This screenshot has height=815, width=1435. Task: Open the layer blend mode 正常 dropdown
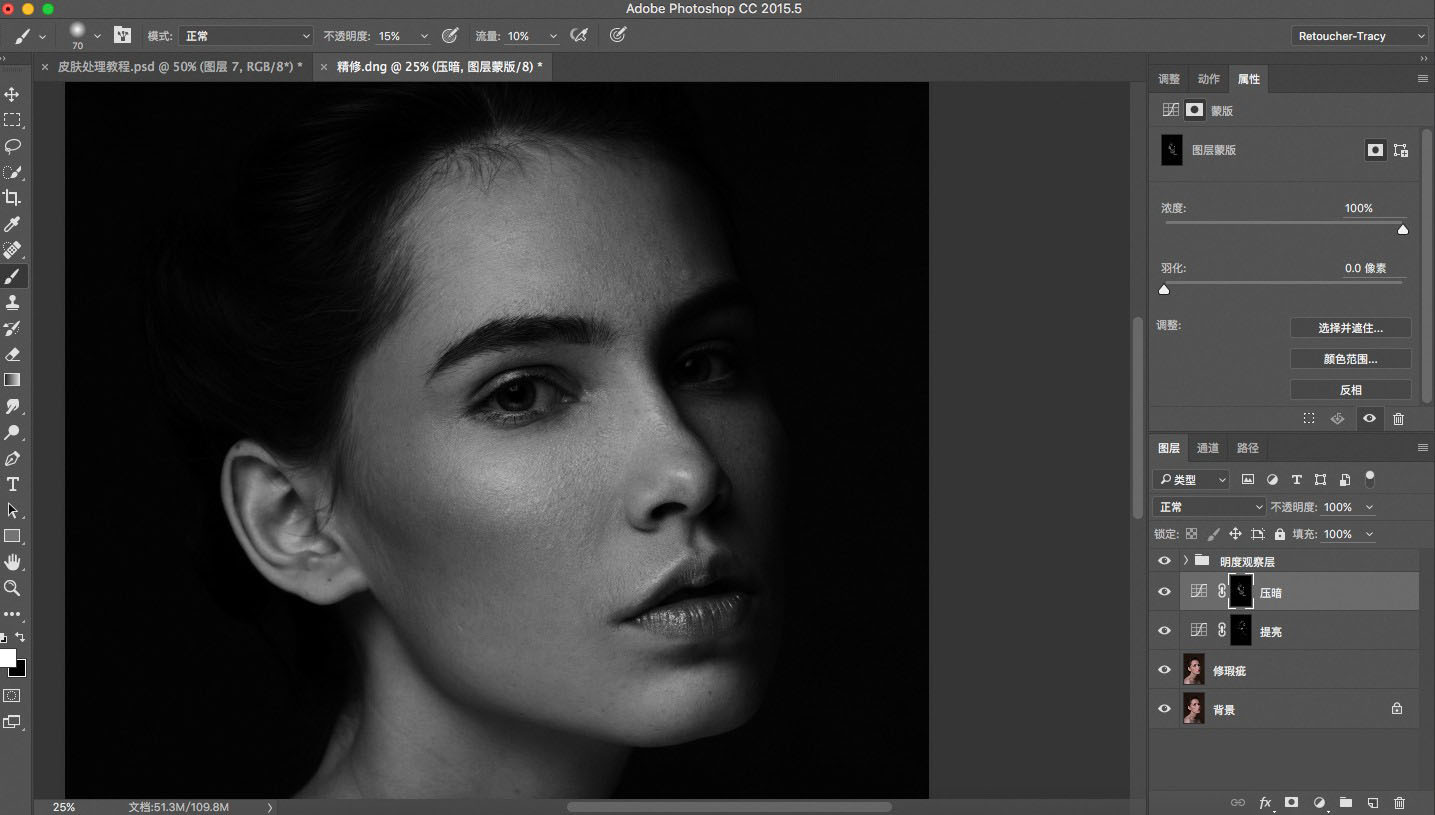click(1209, 507)
